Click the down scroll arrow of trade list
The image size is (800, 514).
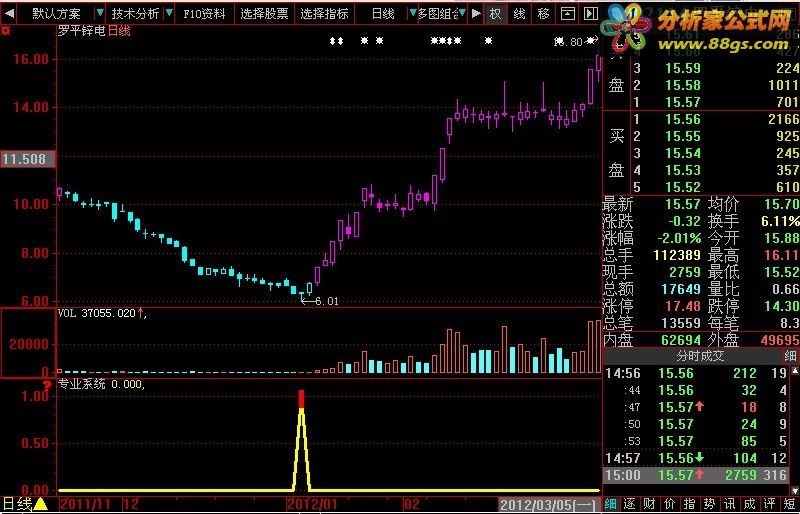tap(795, 492)
